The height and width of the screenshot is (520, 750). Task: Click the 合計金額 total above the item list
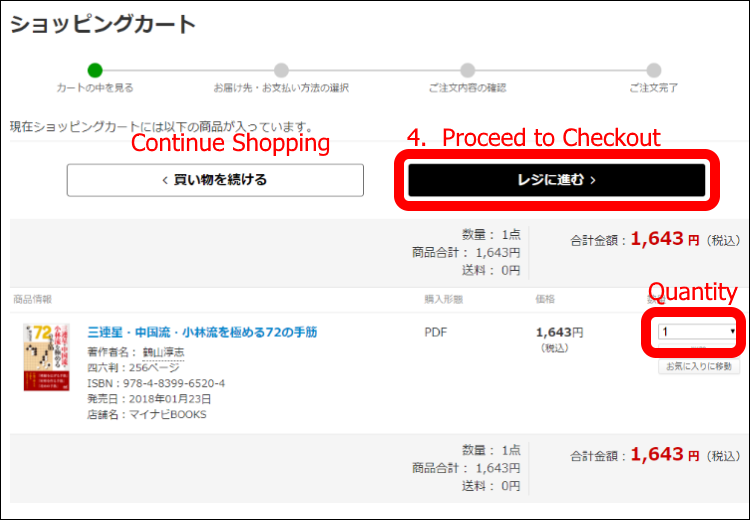(x=655, y=239)
